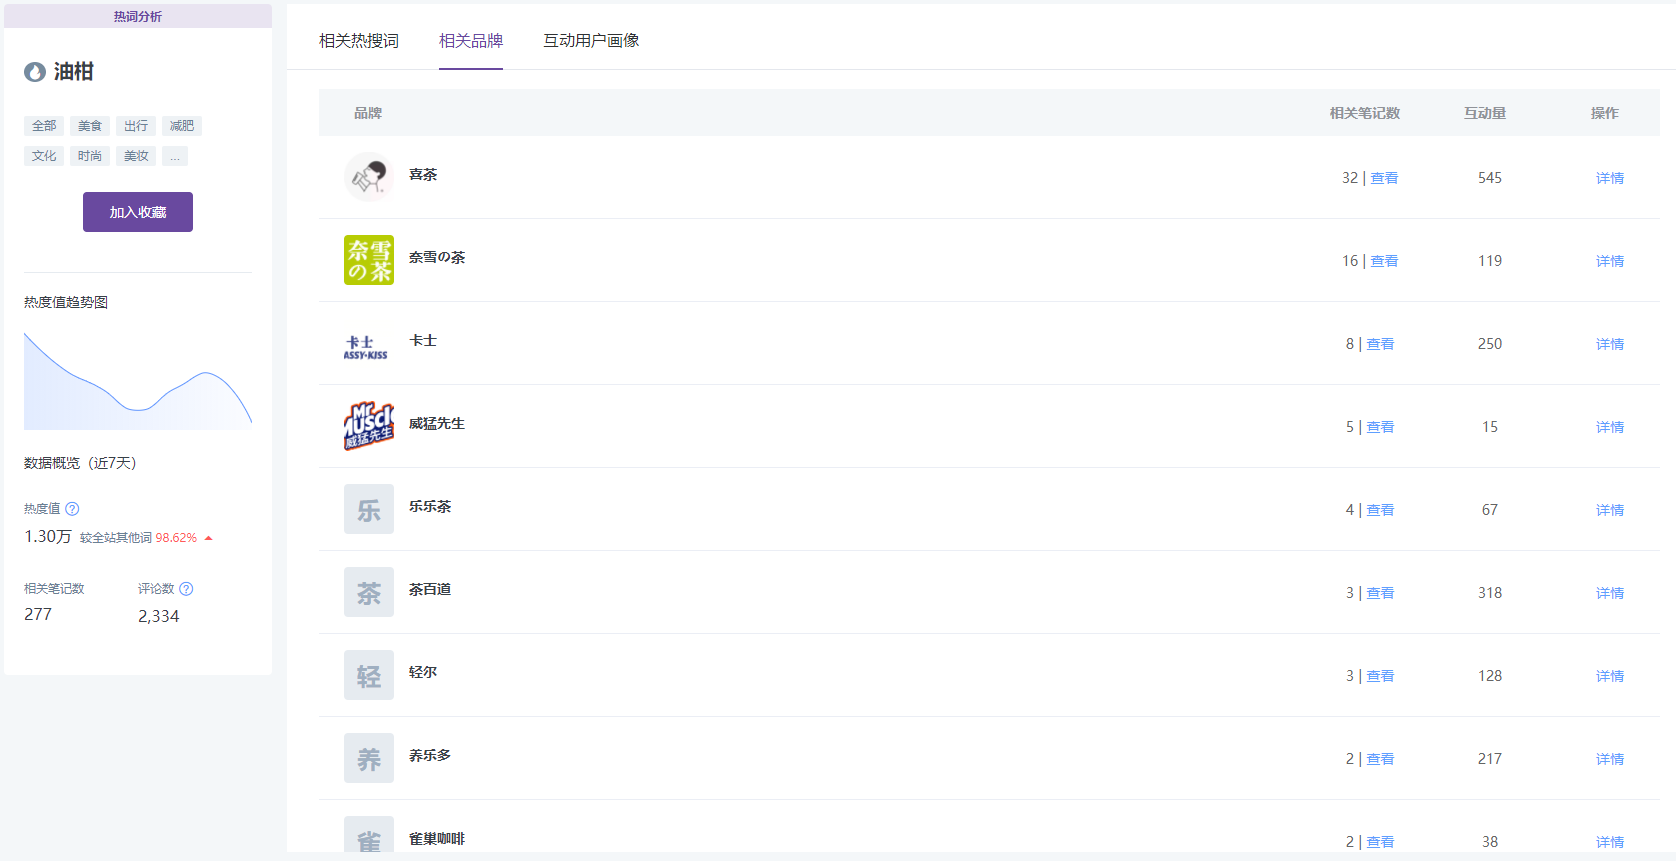Select the 美妆 category tag
Screen dimensions: 1676x861
tap(136, 156)
